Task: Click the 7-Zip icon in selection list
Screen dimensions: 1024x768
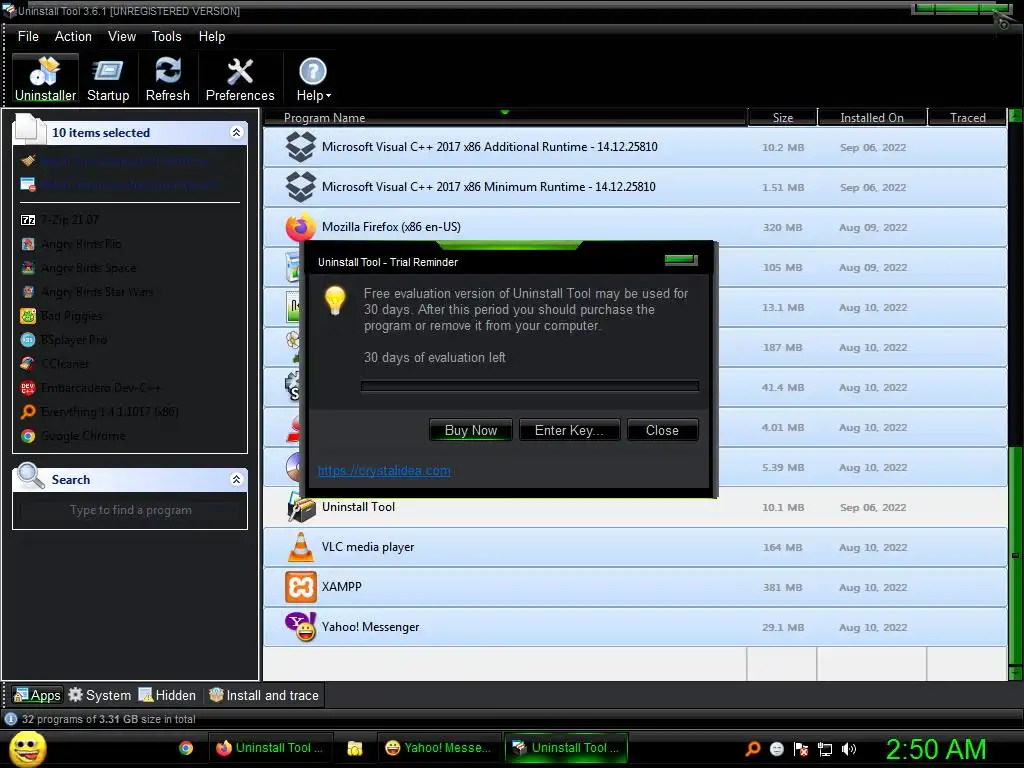Action: [x=27, y=220]
